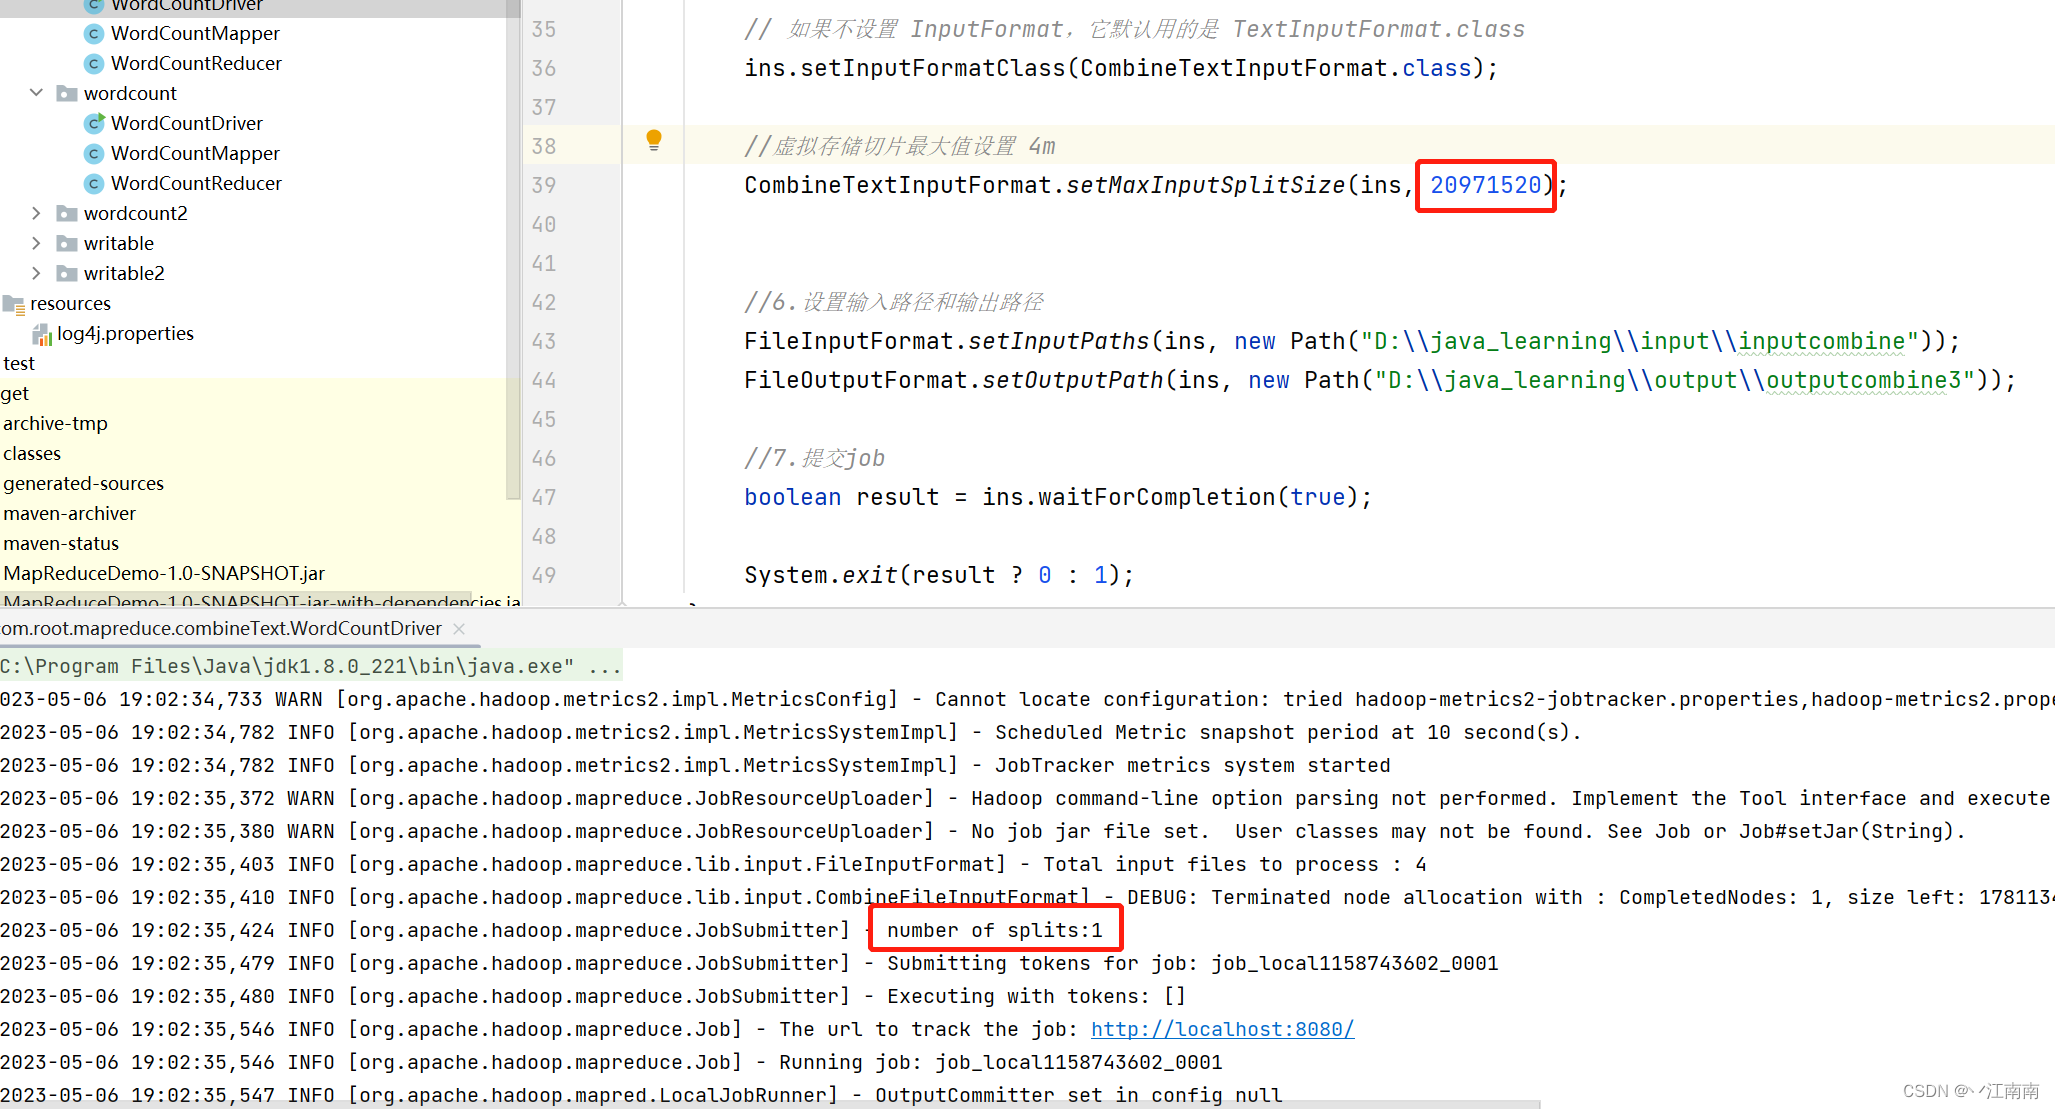Select the archive-tmp directory
The width and height of the screenshot is (2055, 1109).
pos(55,423)
